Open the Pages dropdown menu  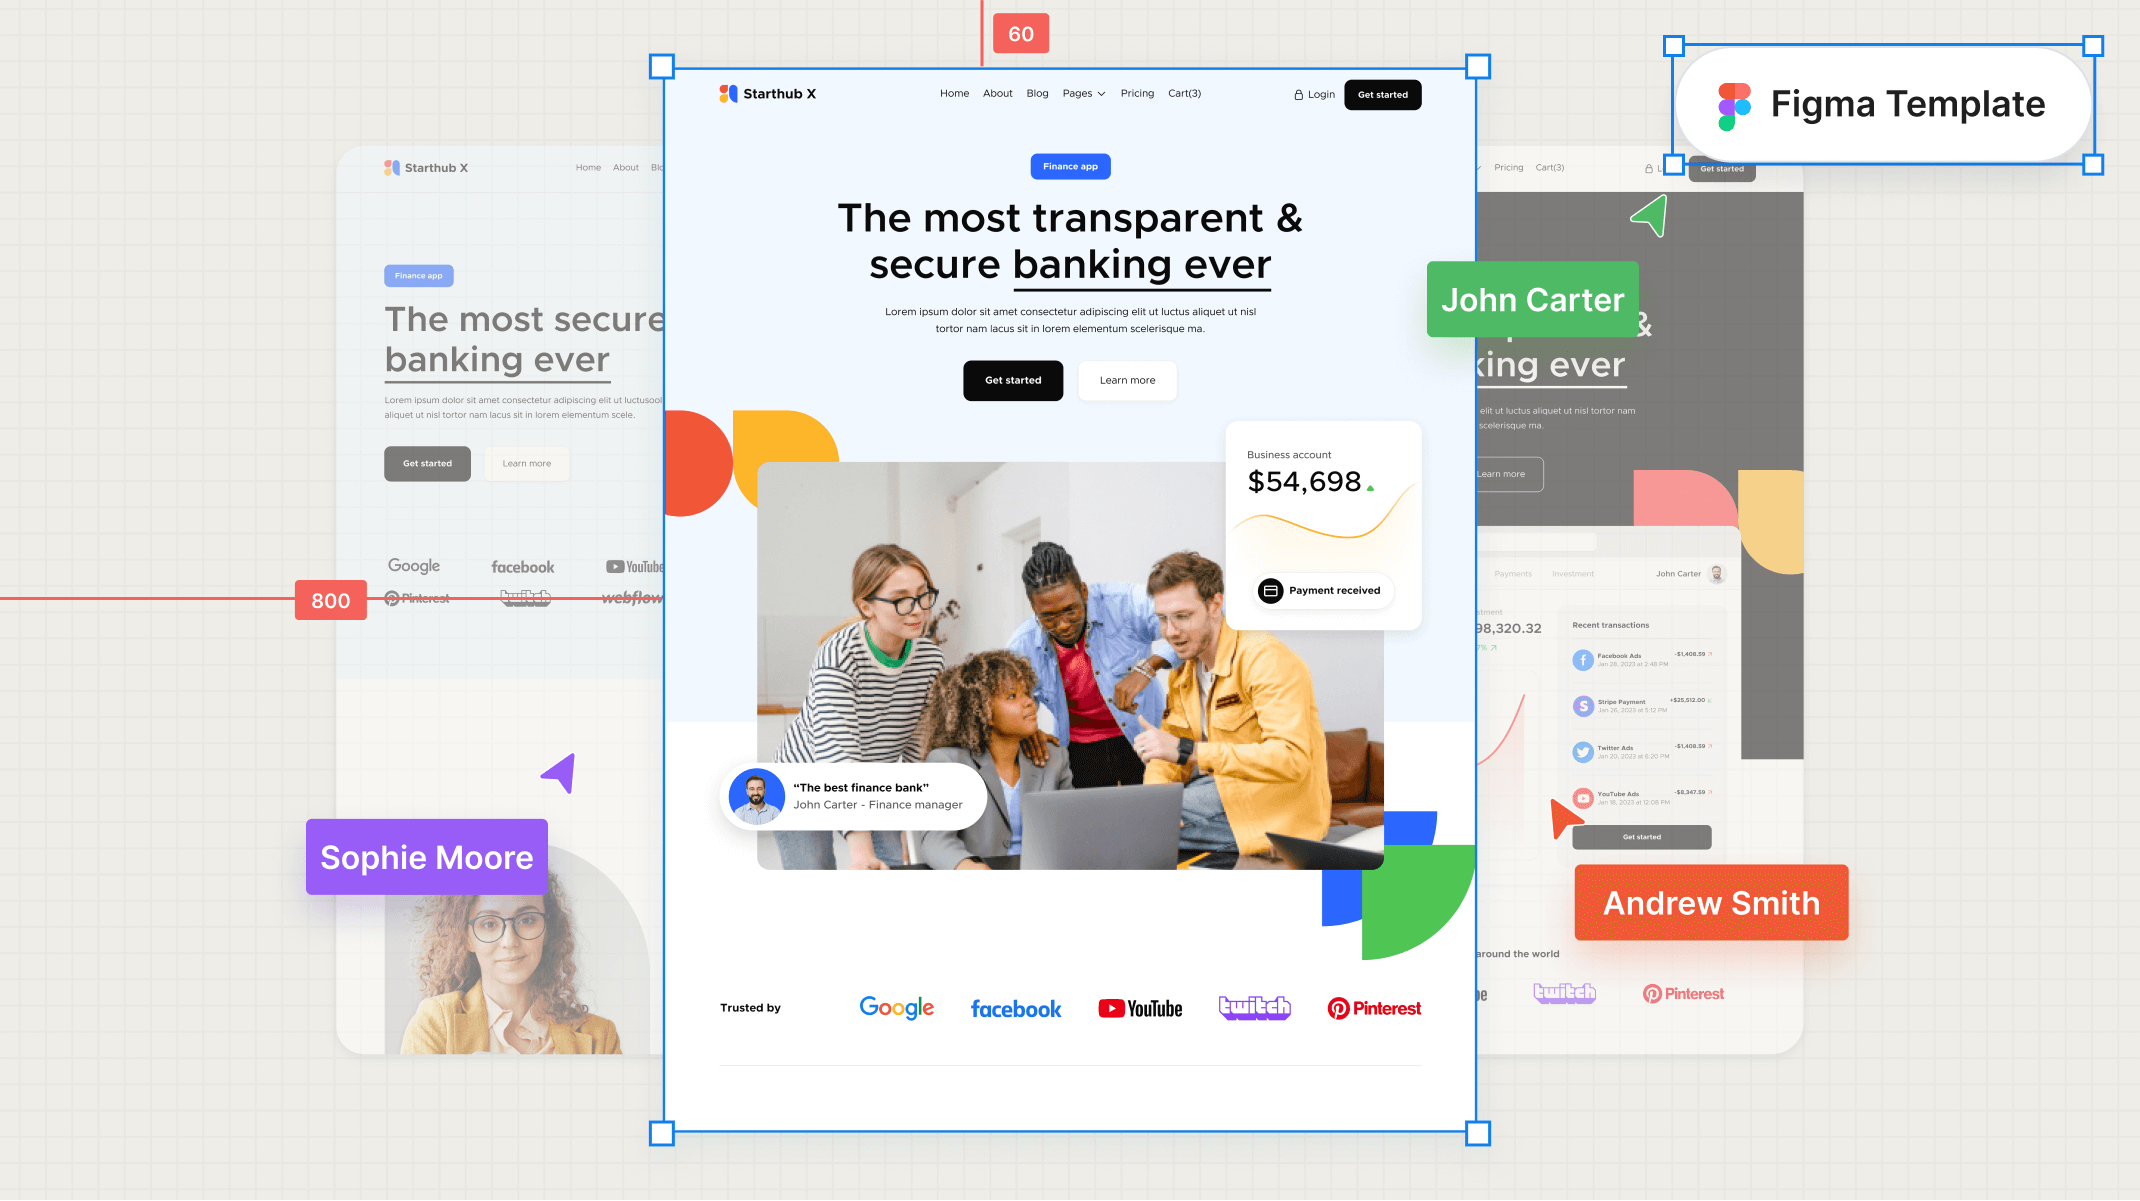[1085, 93]
